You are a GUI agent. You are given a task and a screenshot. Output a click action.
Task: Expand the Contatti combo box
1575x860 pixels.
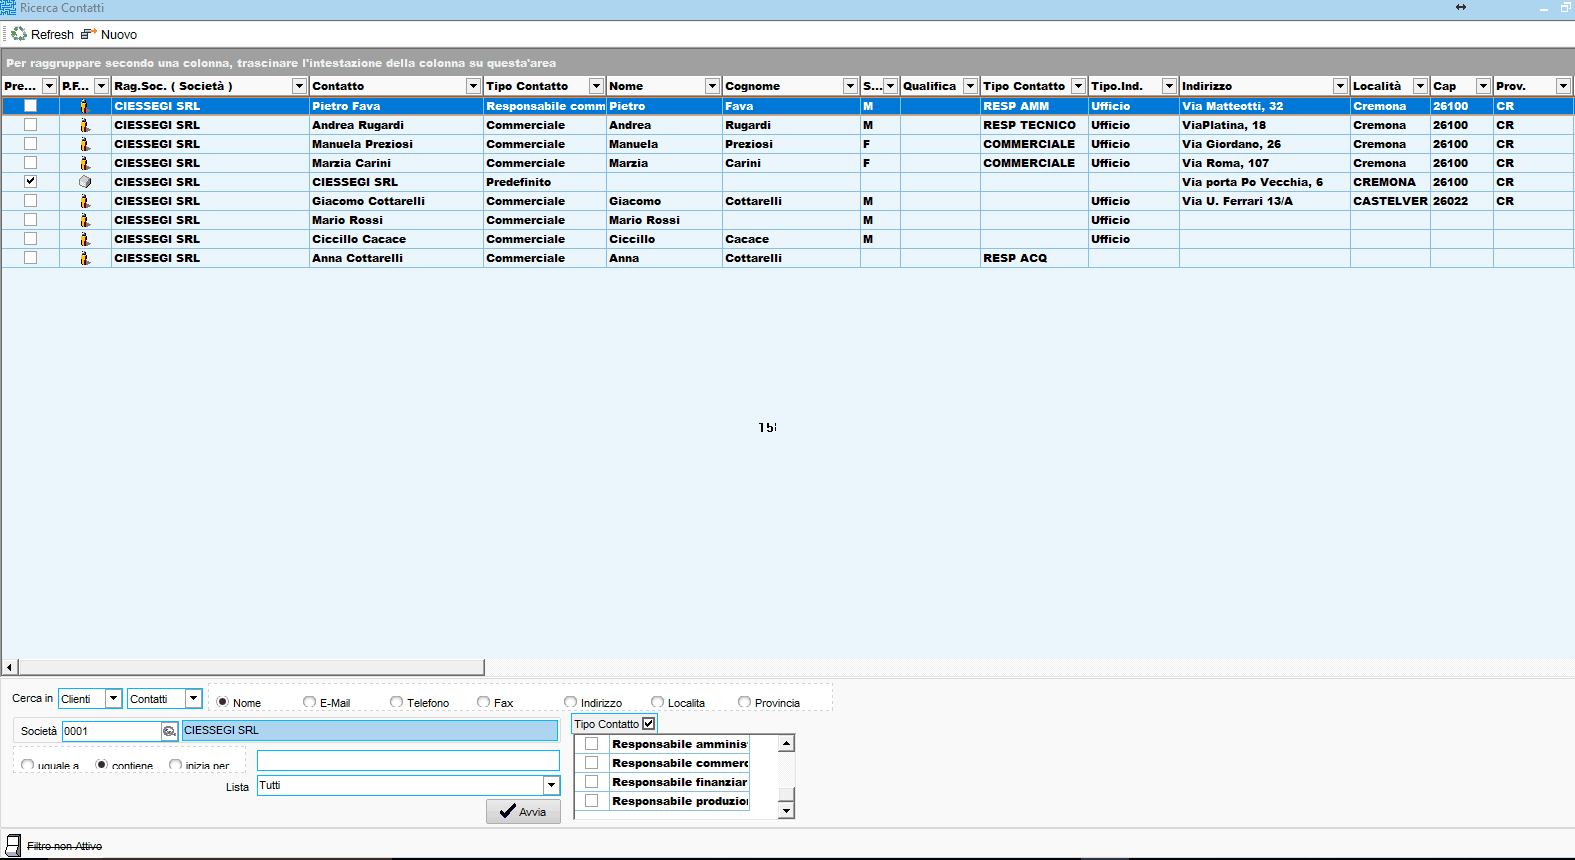(193, 699)
